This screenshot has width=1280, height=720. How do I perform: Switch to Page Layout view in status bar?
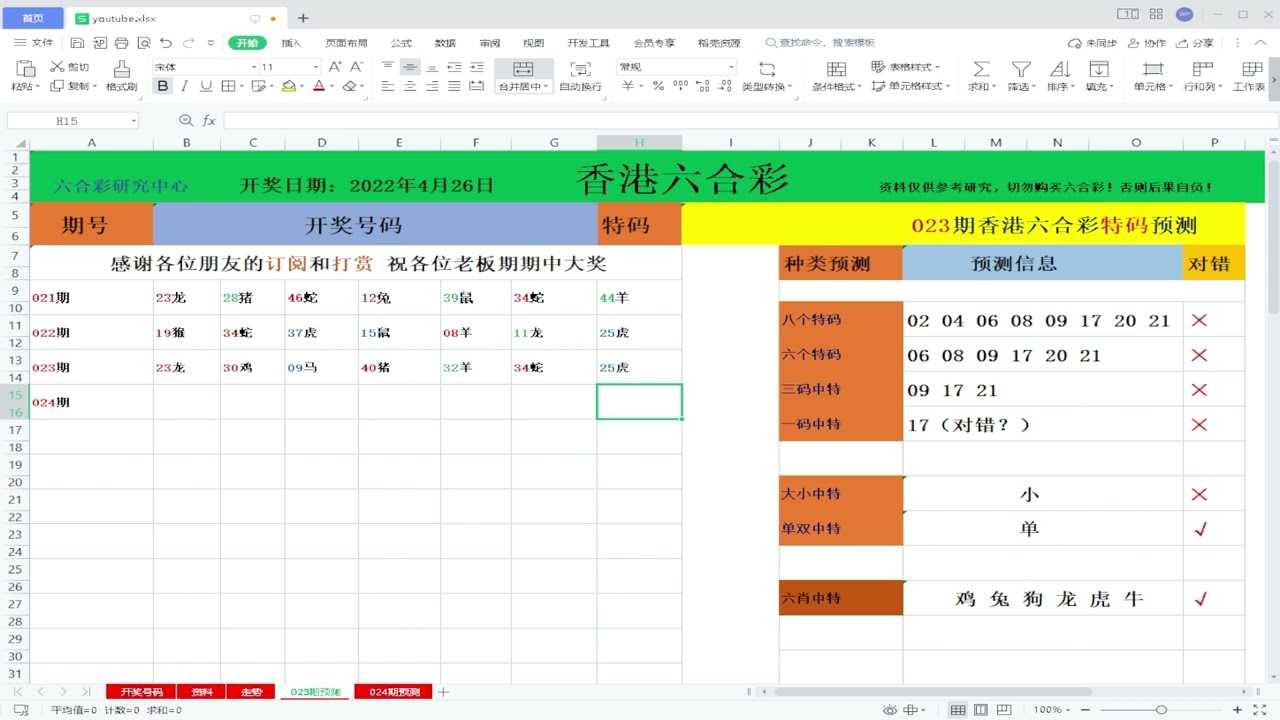coord(981,710)
